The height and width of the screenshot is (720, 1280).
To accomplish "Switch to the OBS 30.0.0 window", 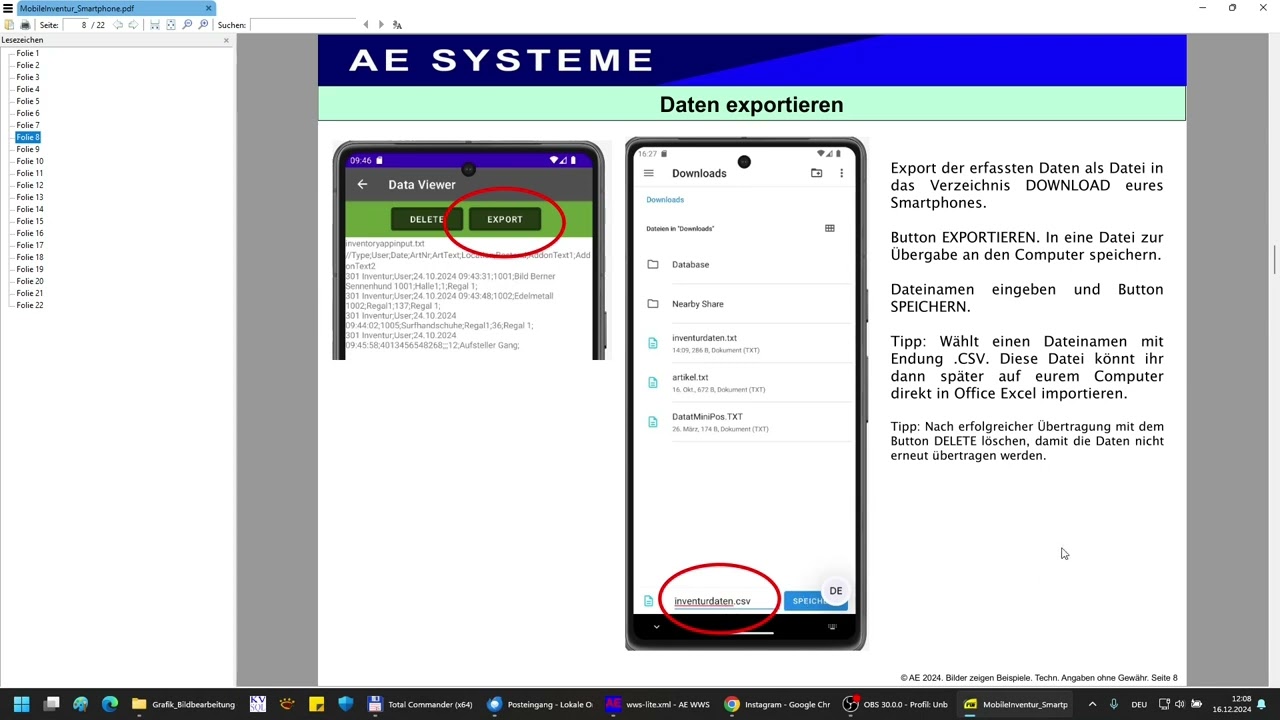I will (896, 704).
